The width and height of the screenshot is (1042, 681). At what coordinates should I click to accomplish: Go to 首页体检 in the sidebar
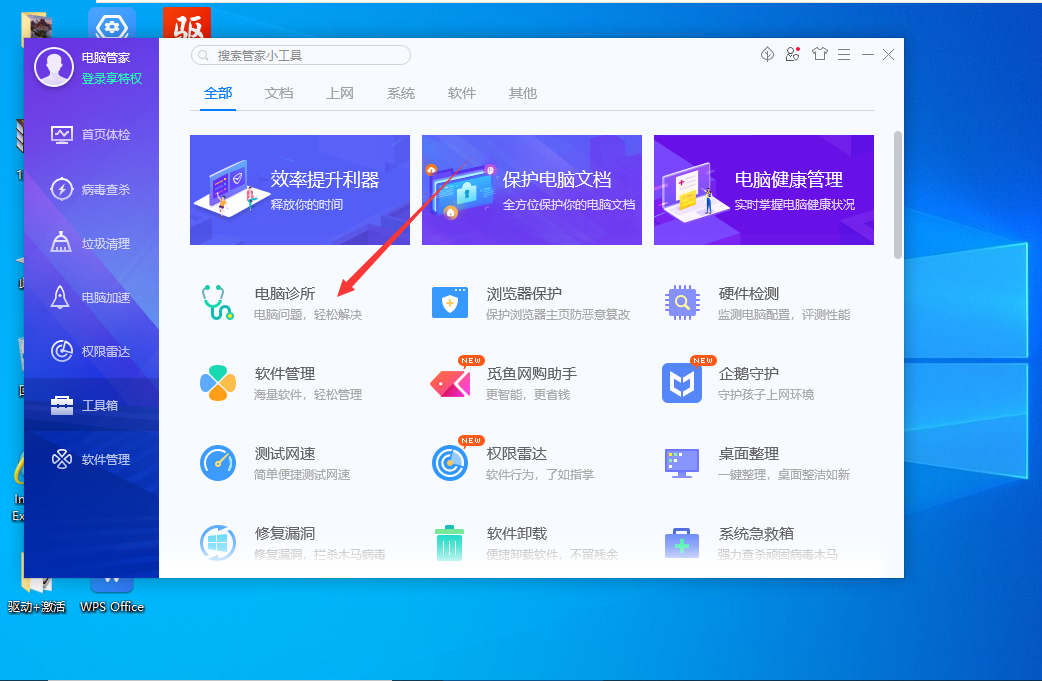click(91, 135)
